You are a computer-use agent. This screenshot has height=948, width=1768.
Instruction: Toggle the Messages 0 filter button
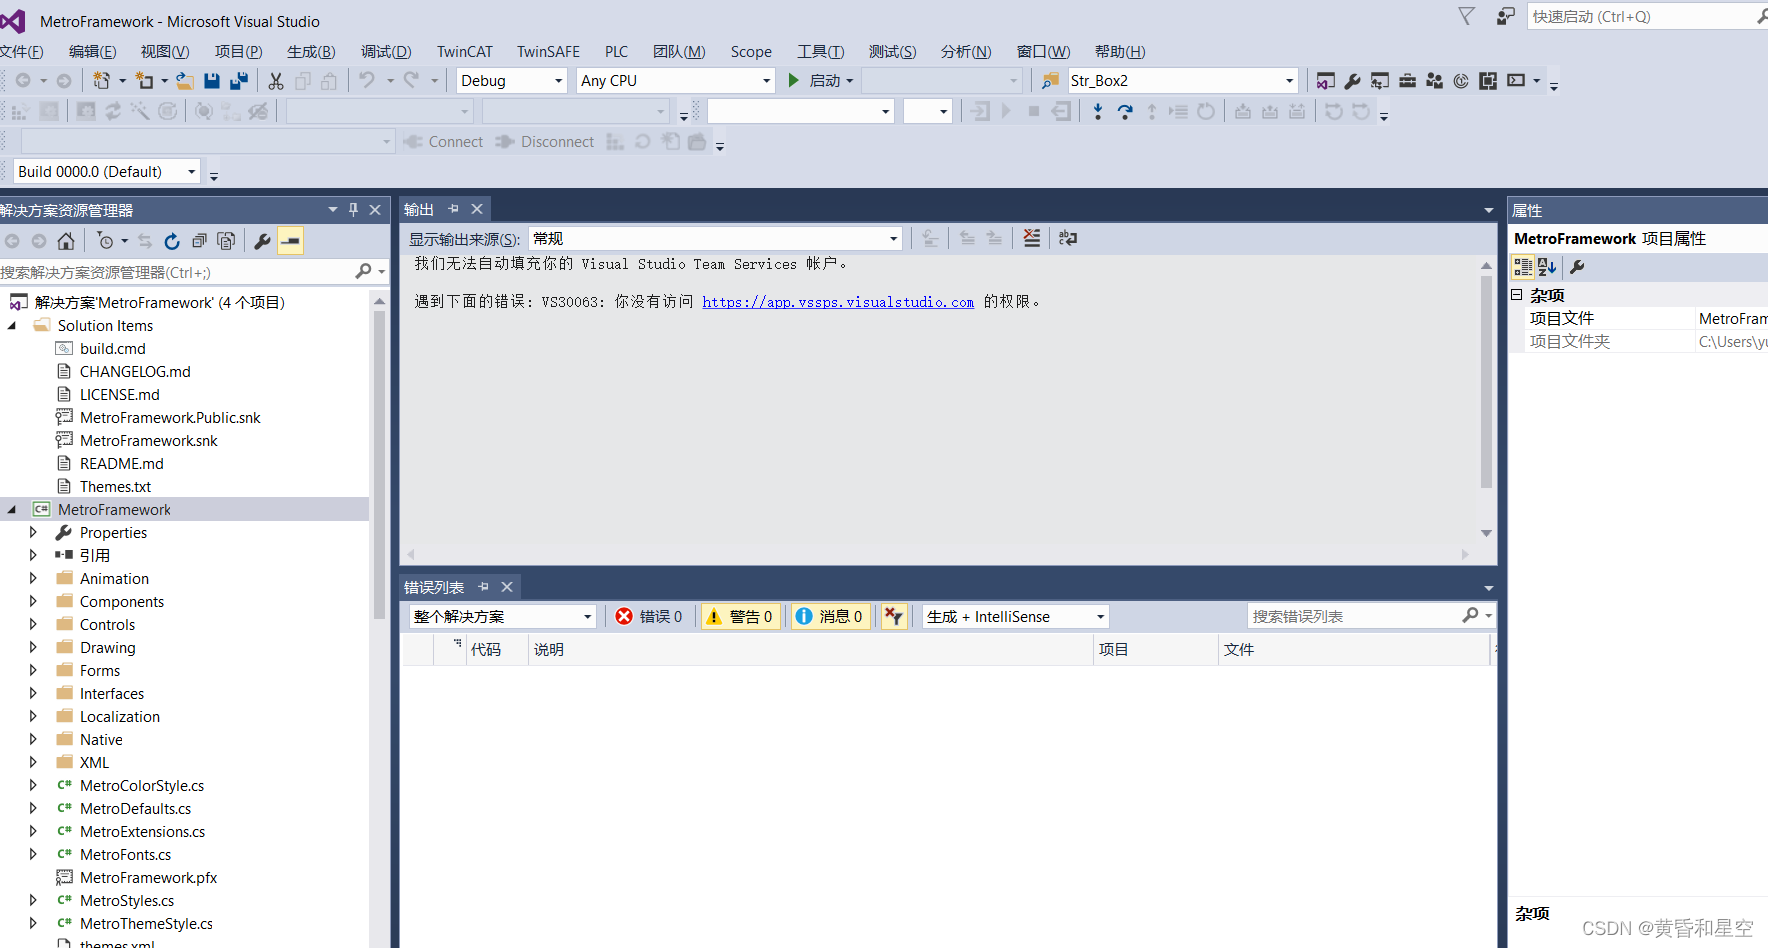tap(829, 617)
